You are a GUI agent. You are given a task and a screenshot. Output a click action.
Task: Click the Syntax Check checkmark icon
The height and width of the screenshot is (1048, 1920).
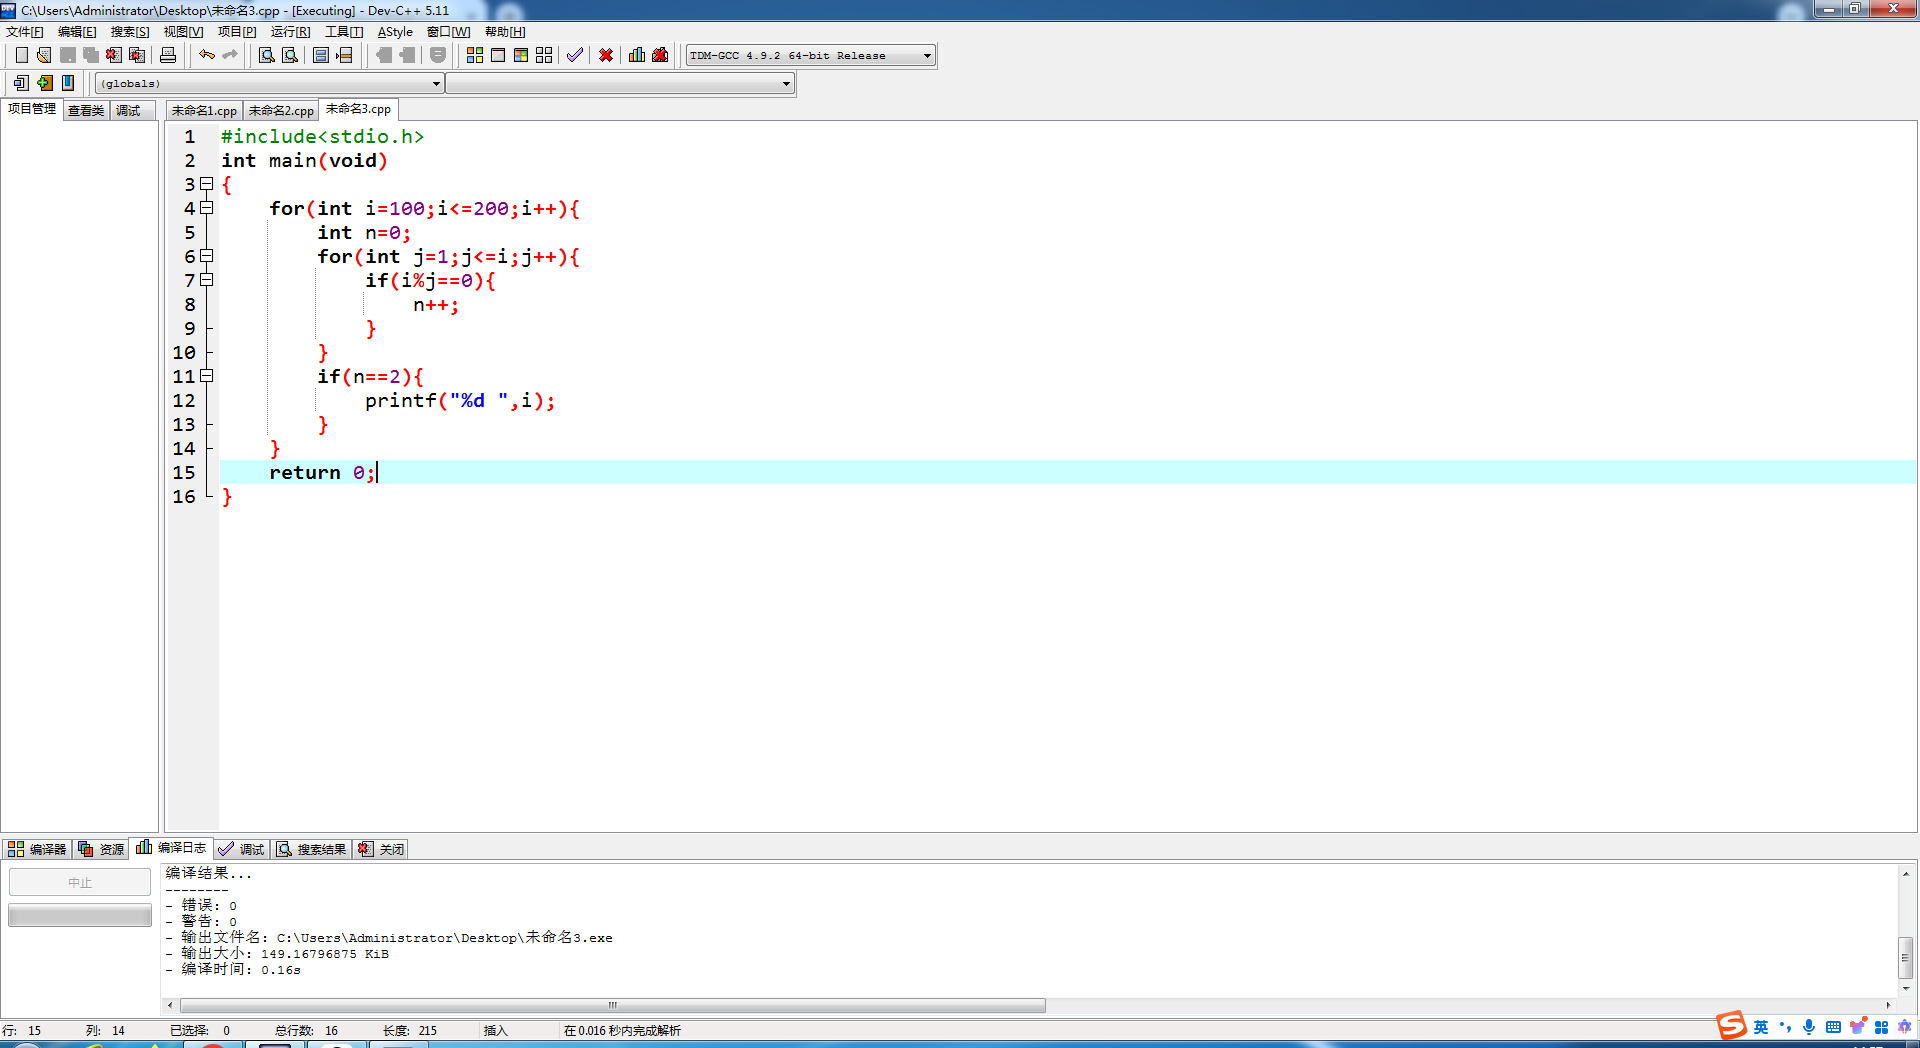[575, 55]
